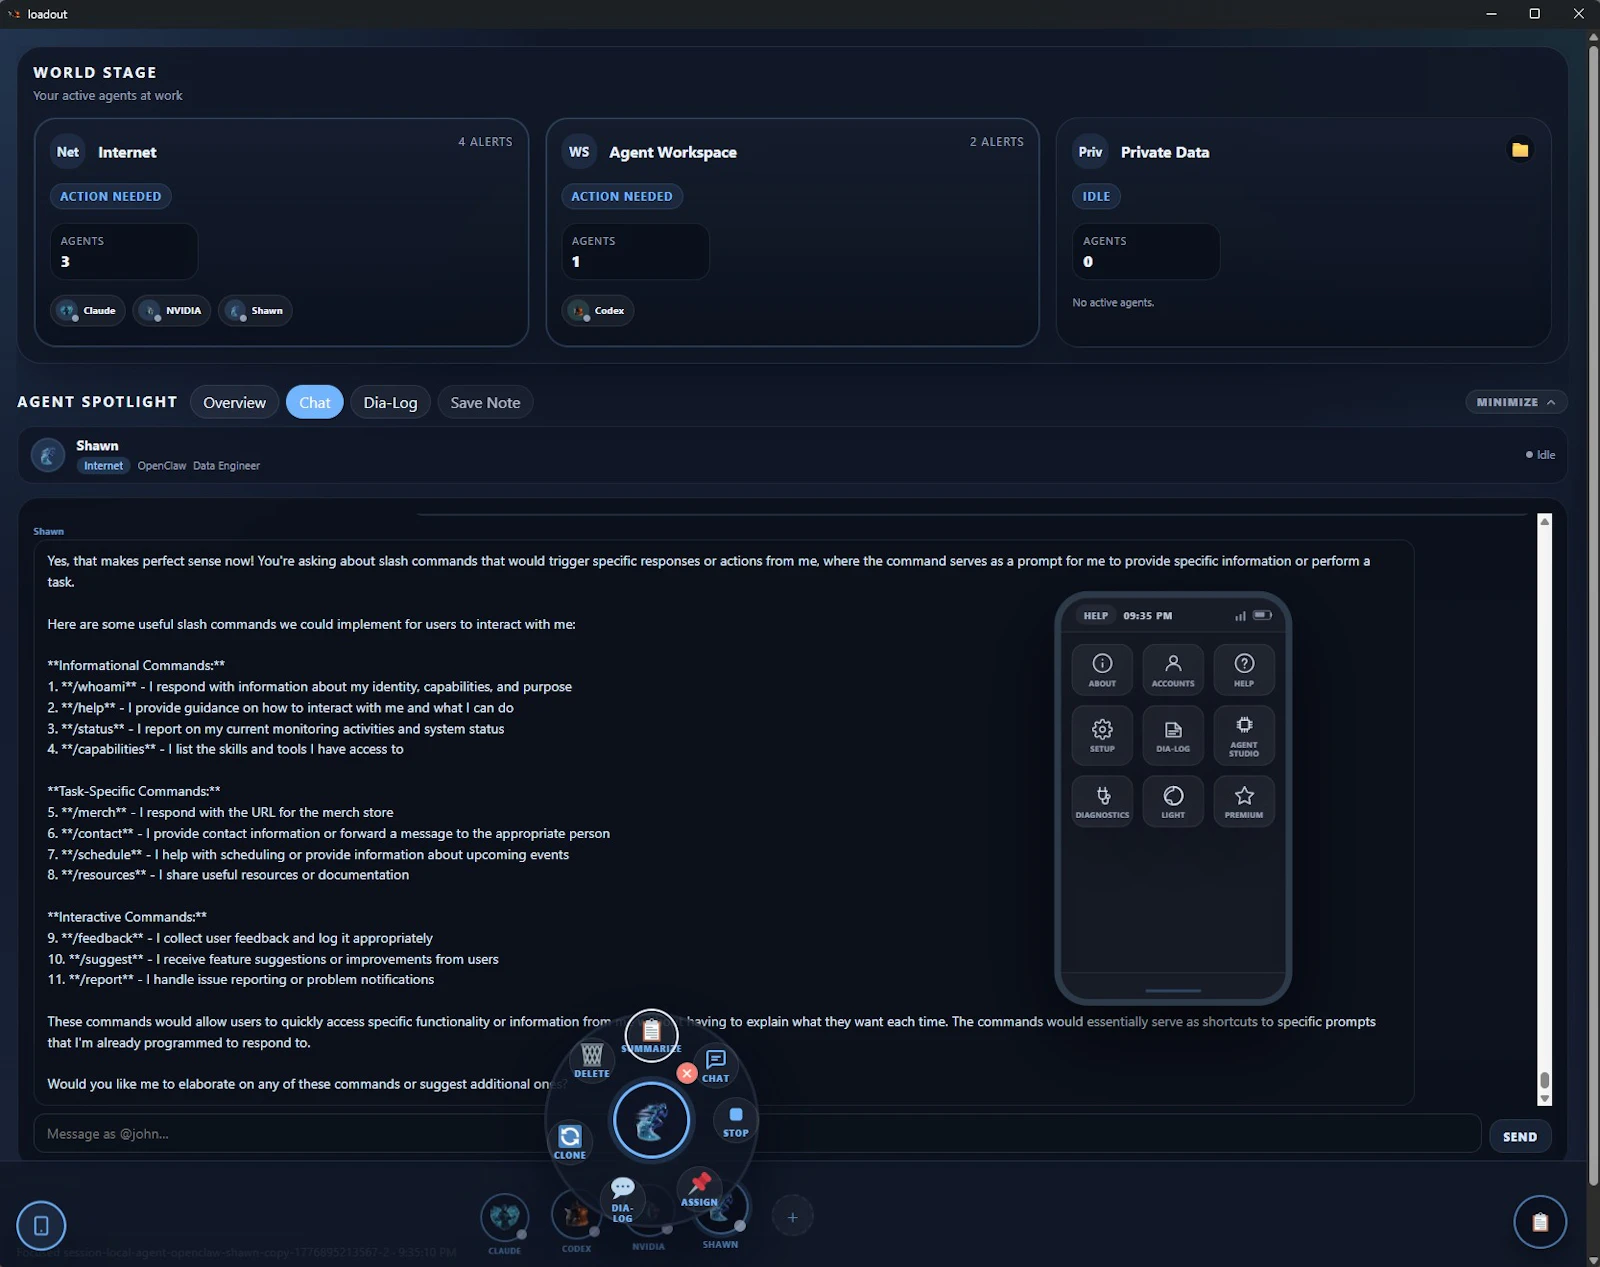
Task: Open the Setup gear tile
Action: pyautogui.click(x=1102, y=735)
